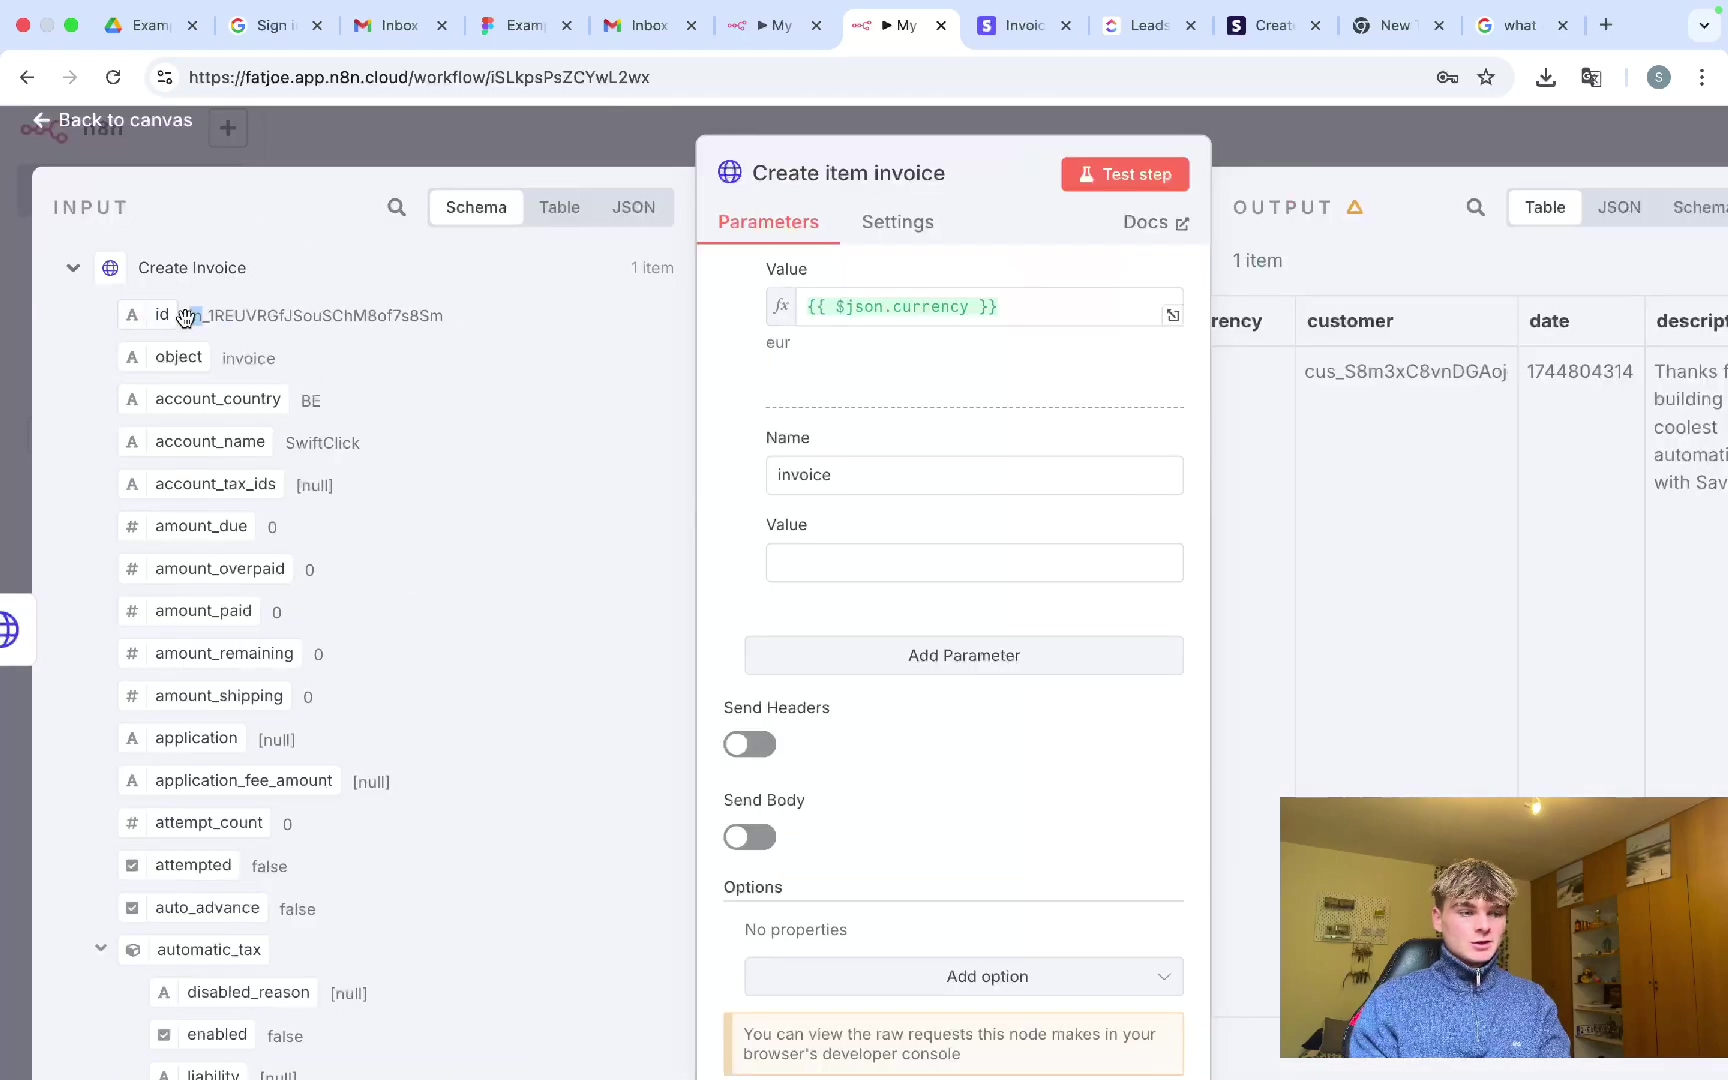This screenshot has height=1080, width=1728.
Task: Open browser downloads icon
Action: 1545,77
